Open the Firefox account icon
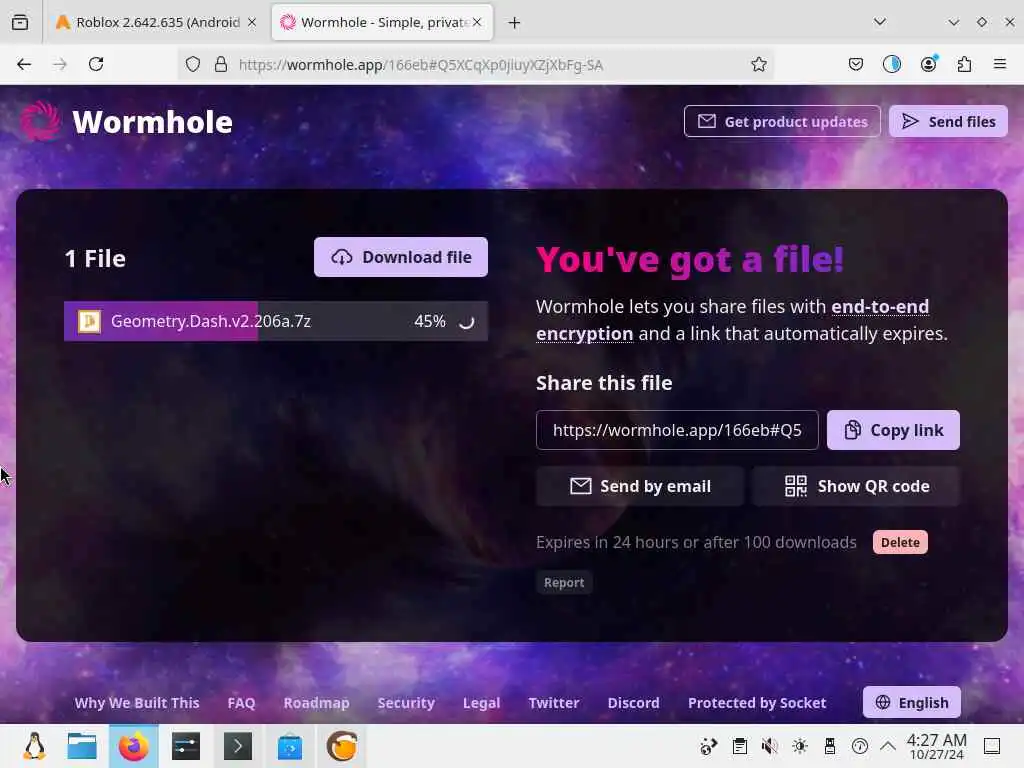1024x768 pixels. (928, 64)
